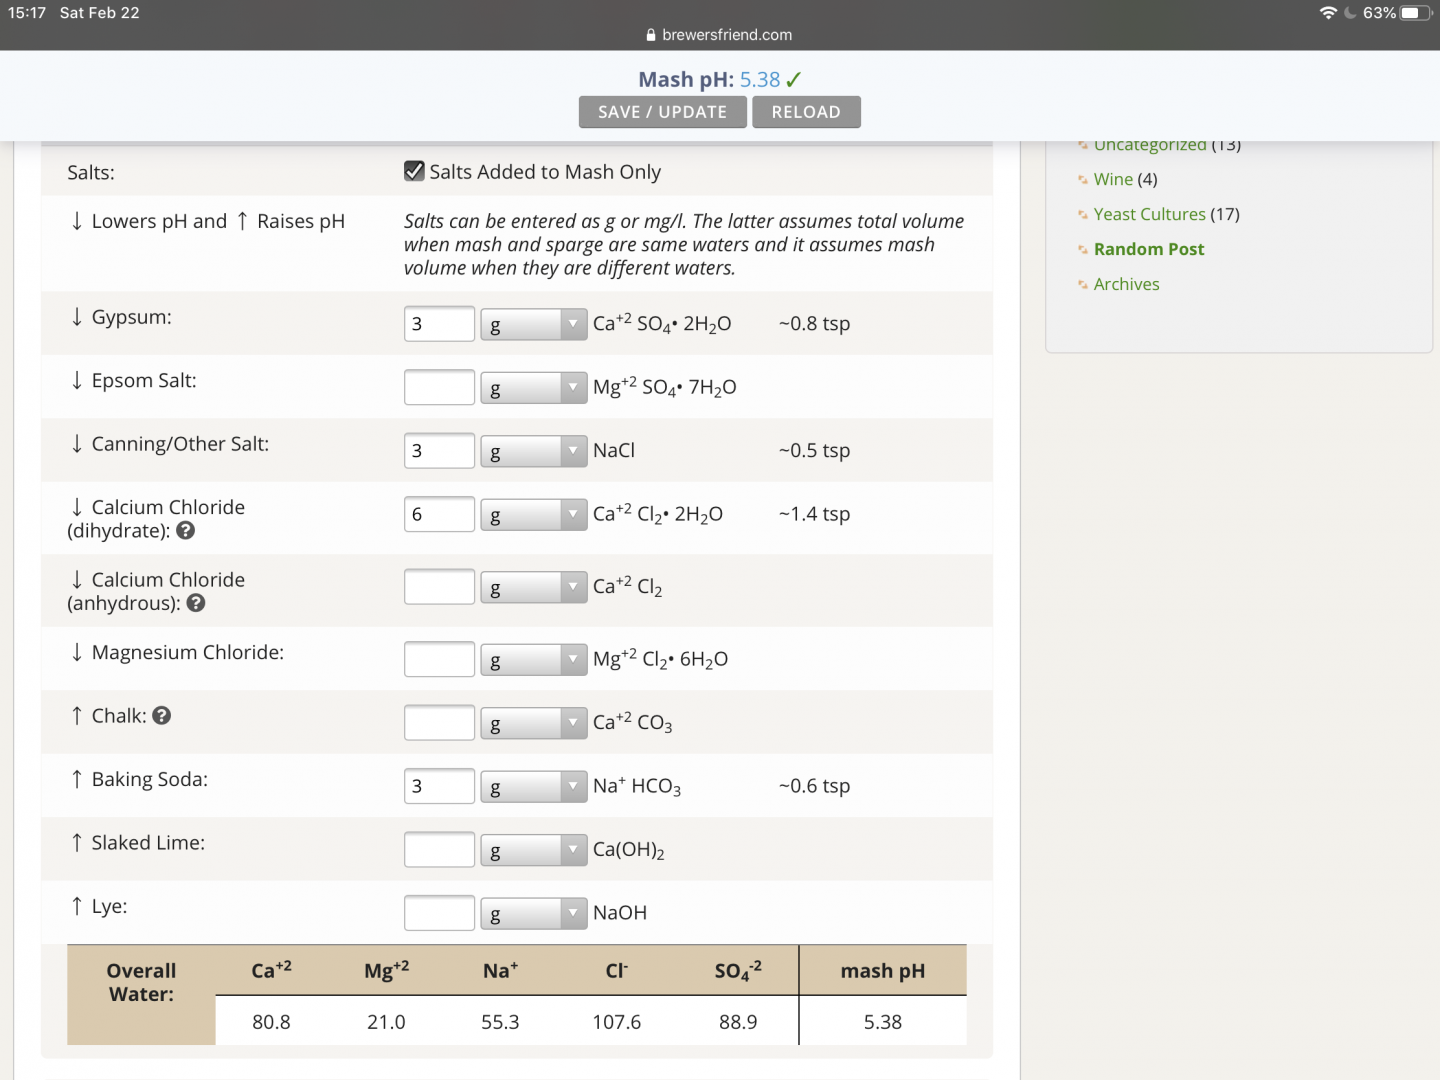Click the SO4-2 value 88.9

738,1022
